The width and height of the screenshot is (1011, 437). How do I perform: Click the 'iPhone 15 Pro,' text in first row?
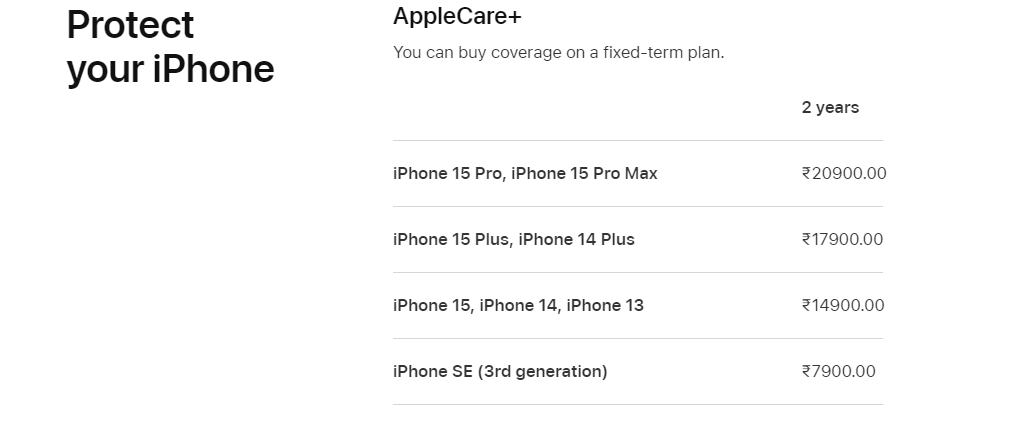[449, 173]
